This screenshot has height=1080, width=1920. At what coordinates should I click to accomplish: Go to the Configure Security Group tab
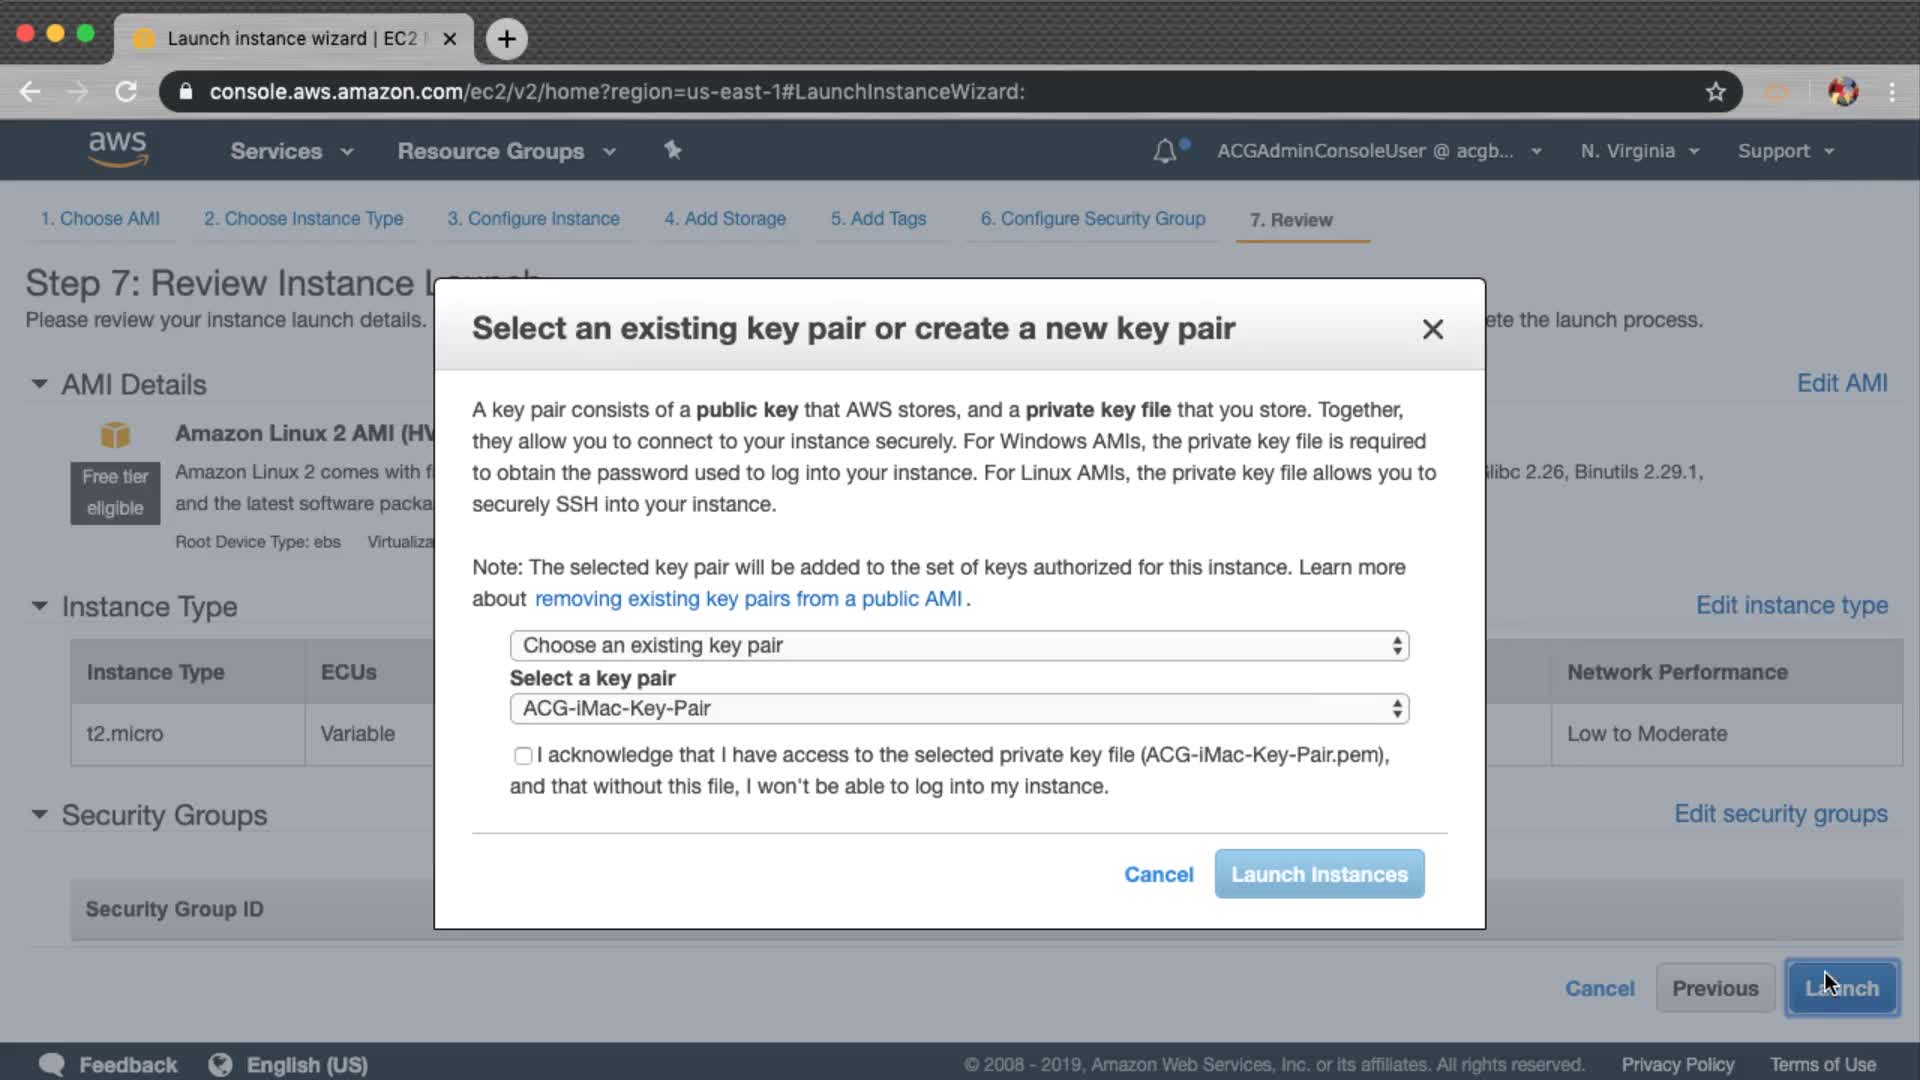pos(1092,219)
